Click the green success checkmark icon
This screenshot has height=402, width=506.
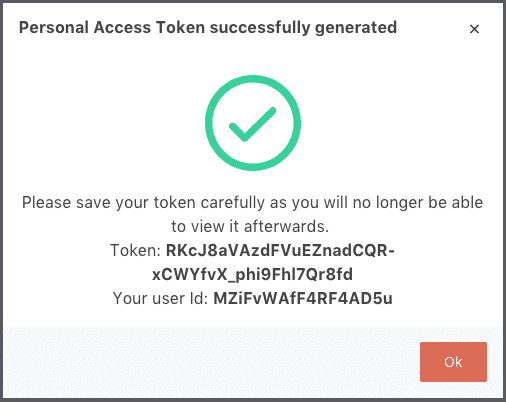[252, 124]
